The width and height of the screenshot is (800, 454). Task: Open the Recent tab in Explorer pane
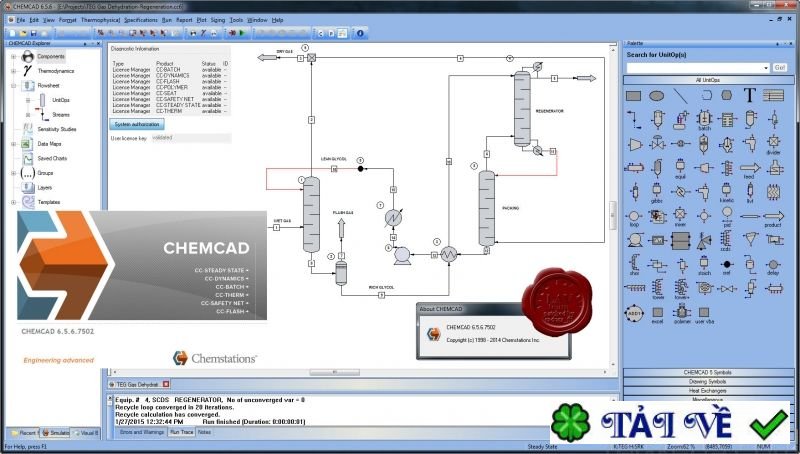(23, 433)
